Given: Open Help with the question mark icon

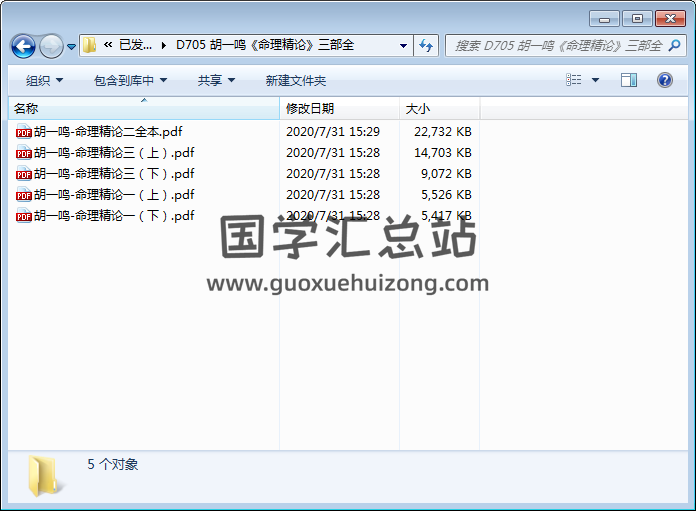Looking at the screenshot, I should tap(664, 80).
